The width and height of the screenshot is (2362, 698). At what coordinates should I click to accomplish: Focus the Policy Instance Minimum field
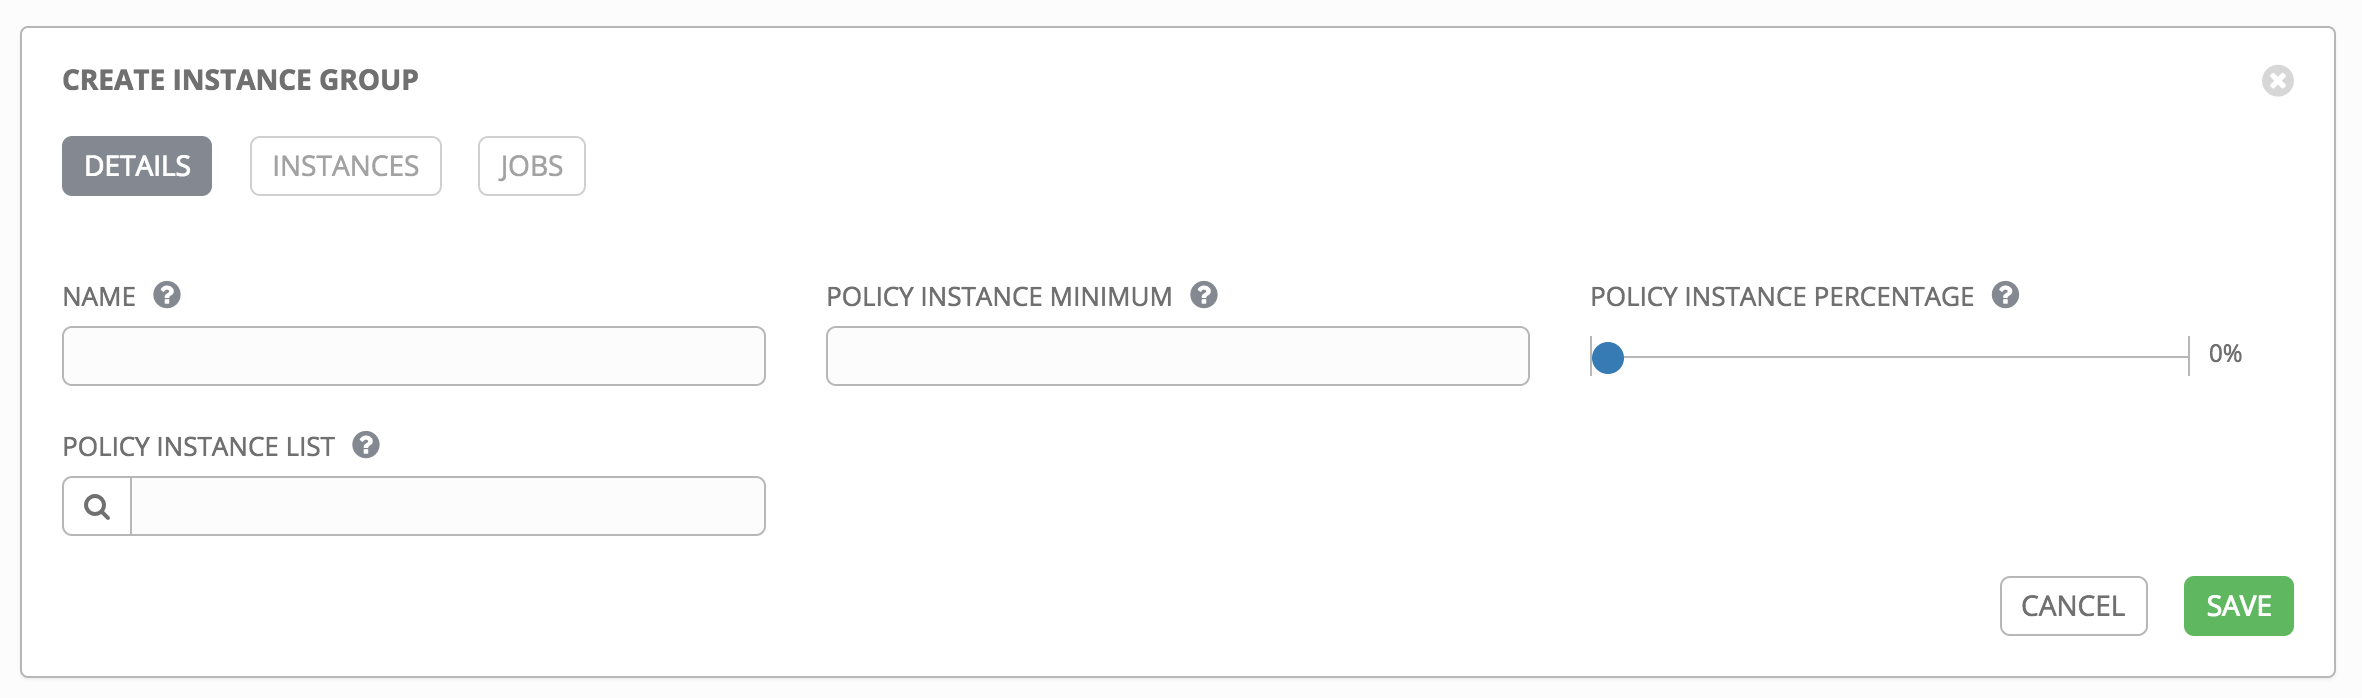point(1177,356)
